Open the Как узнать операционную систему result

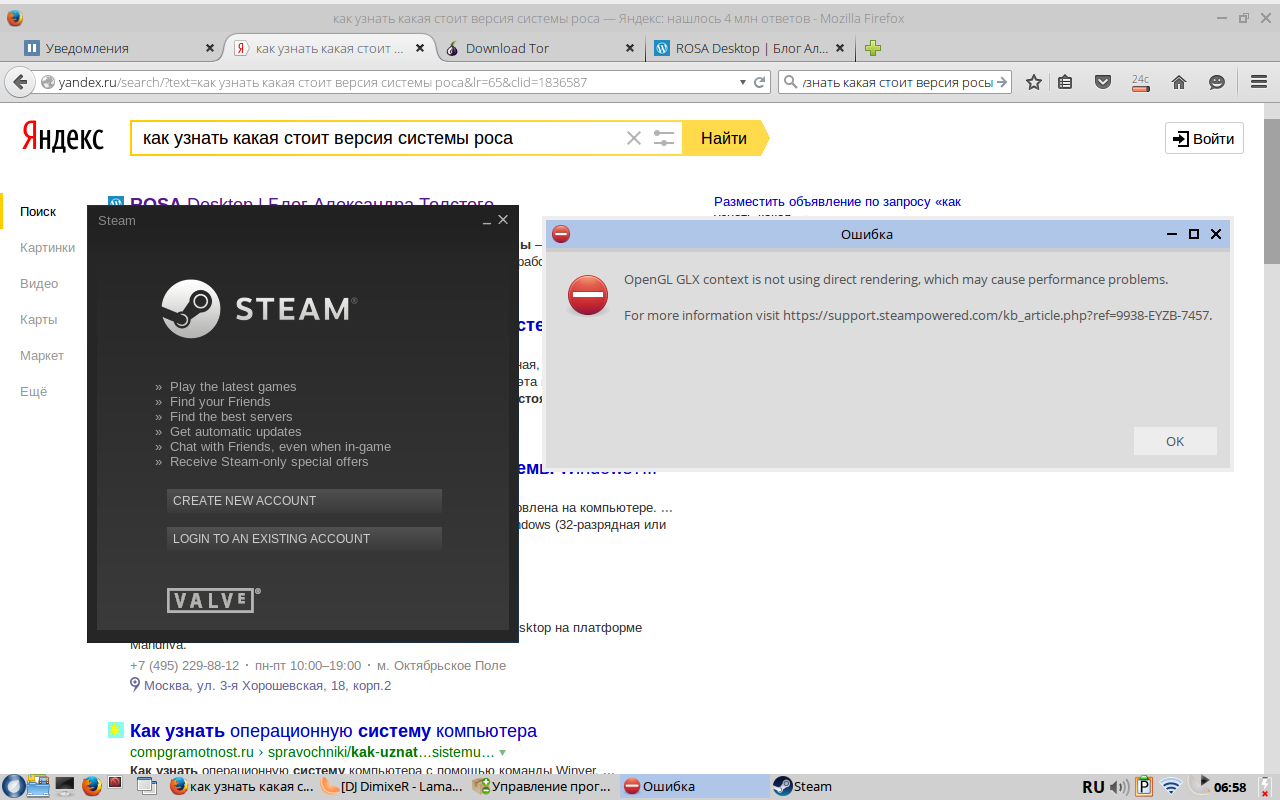[333, 731]
